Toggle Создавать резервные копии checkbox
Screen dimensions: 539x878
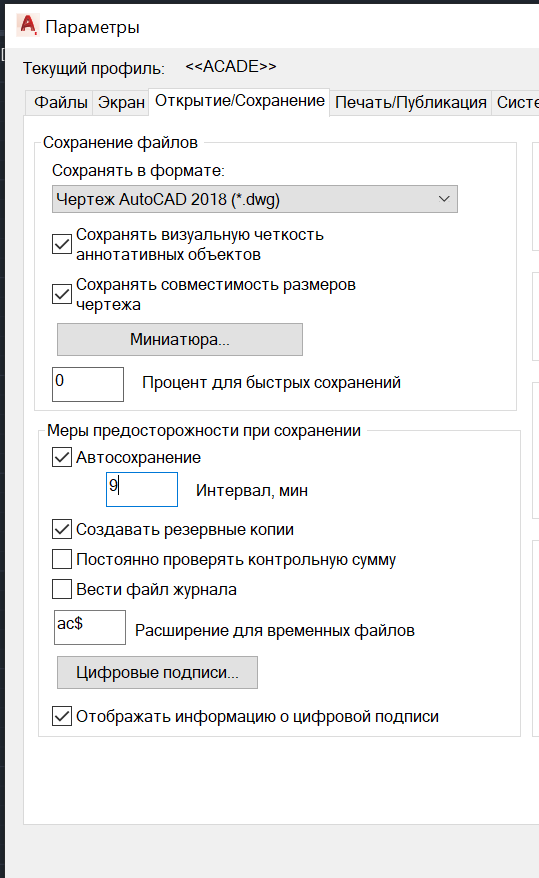(62, 529)
